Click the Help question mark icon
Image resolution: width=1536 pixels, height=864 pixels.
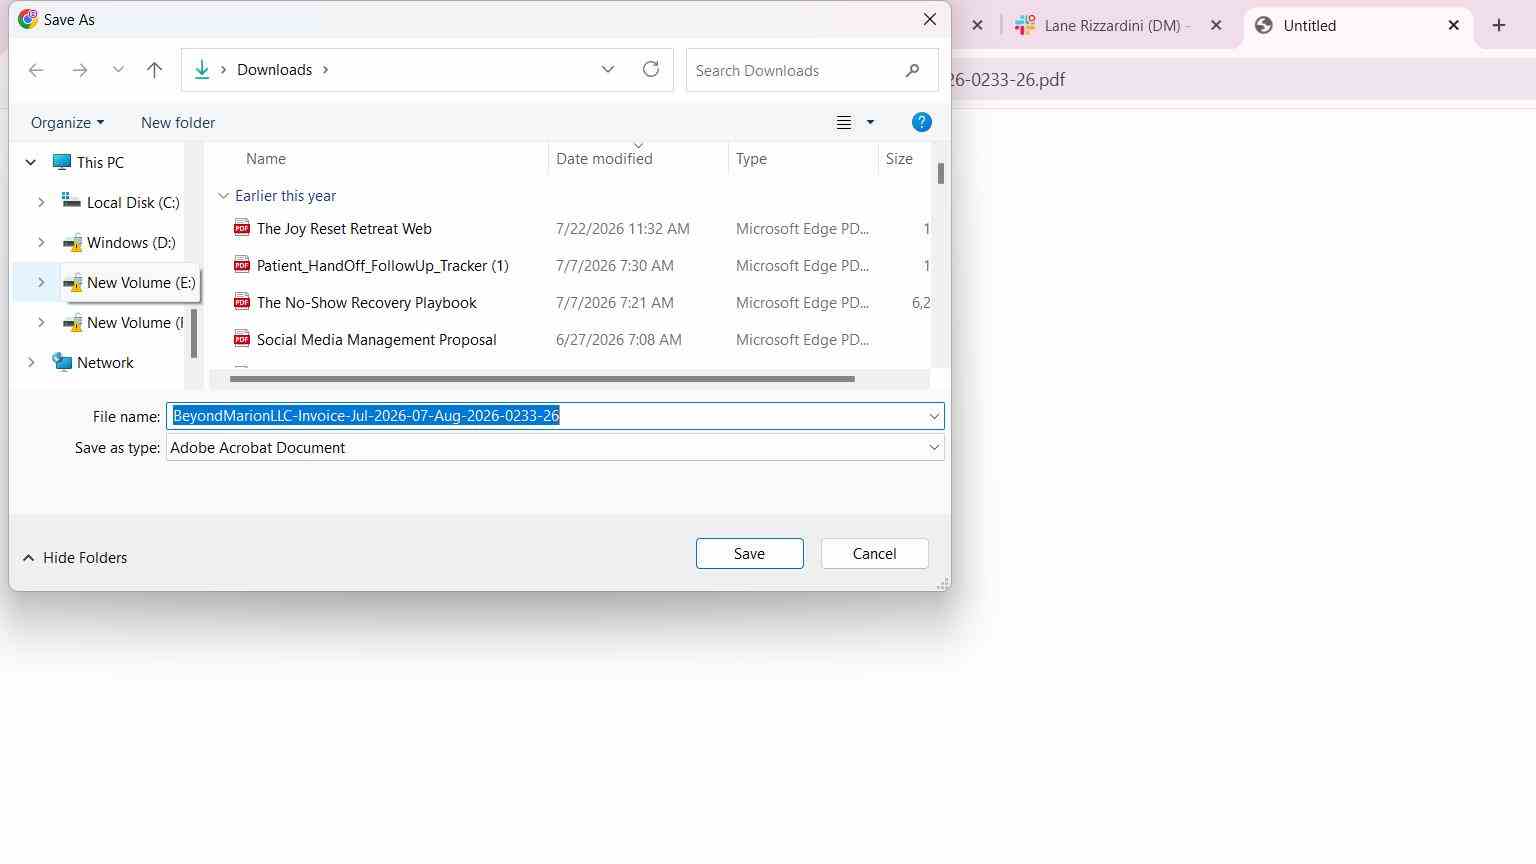pyautogui.click(x=922, y=122)
